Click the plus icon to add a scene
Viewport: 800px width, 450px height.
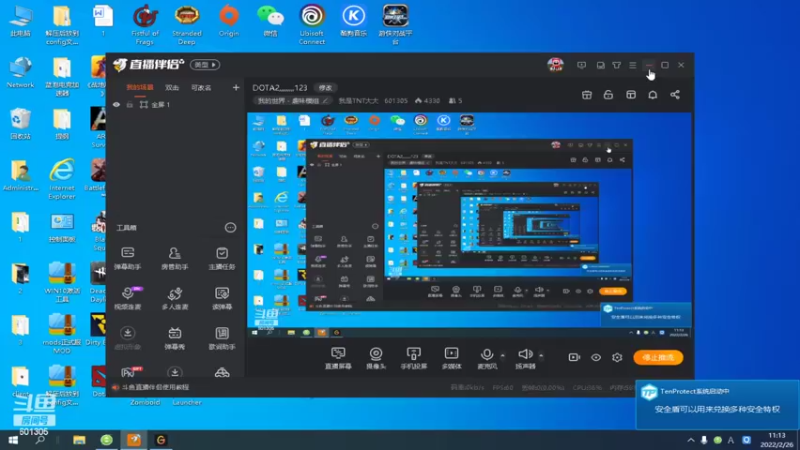pos(236,88)
